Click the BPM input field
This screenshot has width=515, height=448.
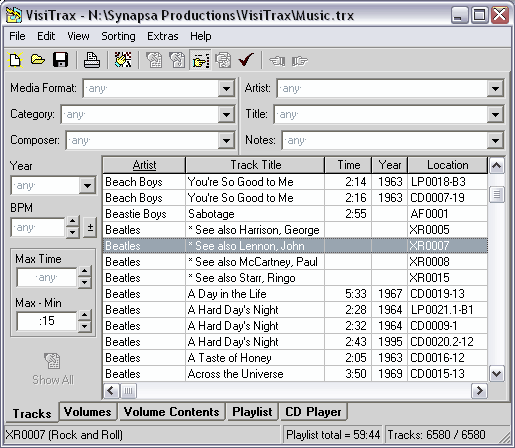click(38, 227)
